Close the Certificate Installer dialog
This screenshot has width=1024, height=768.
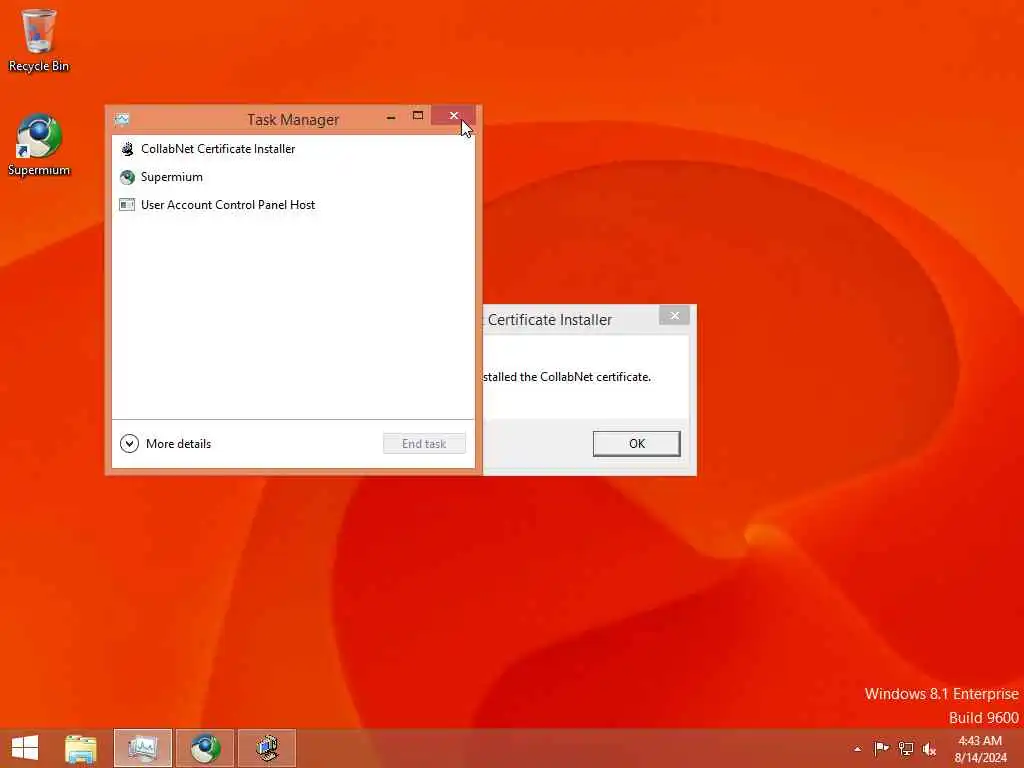675,315
